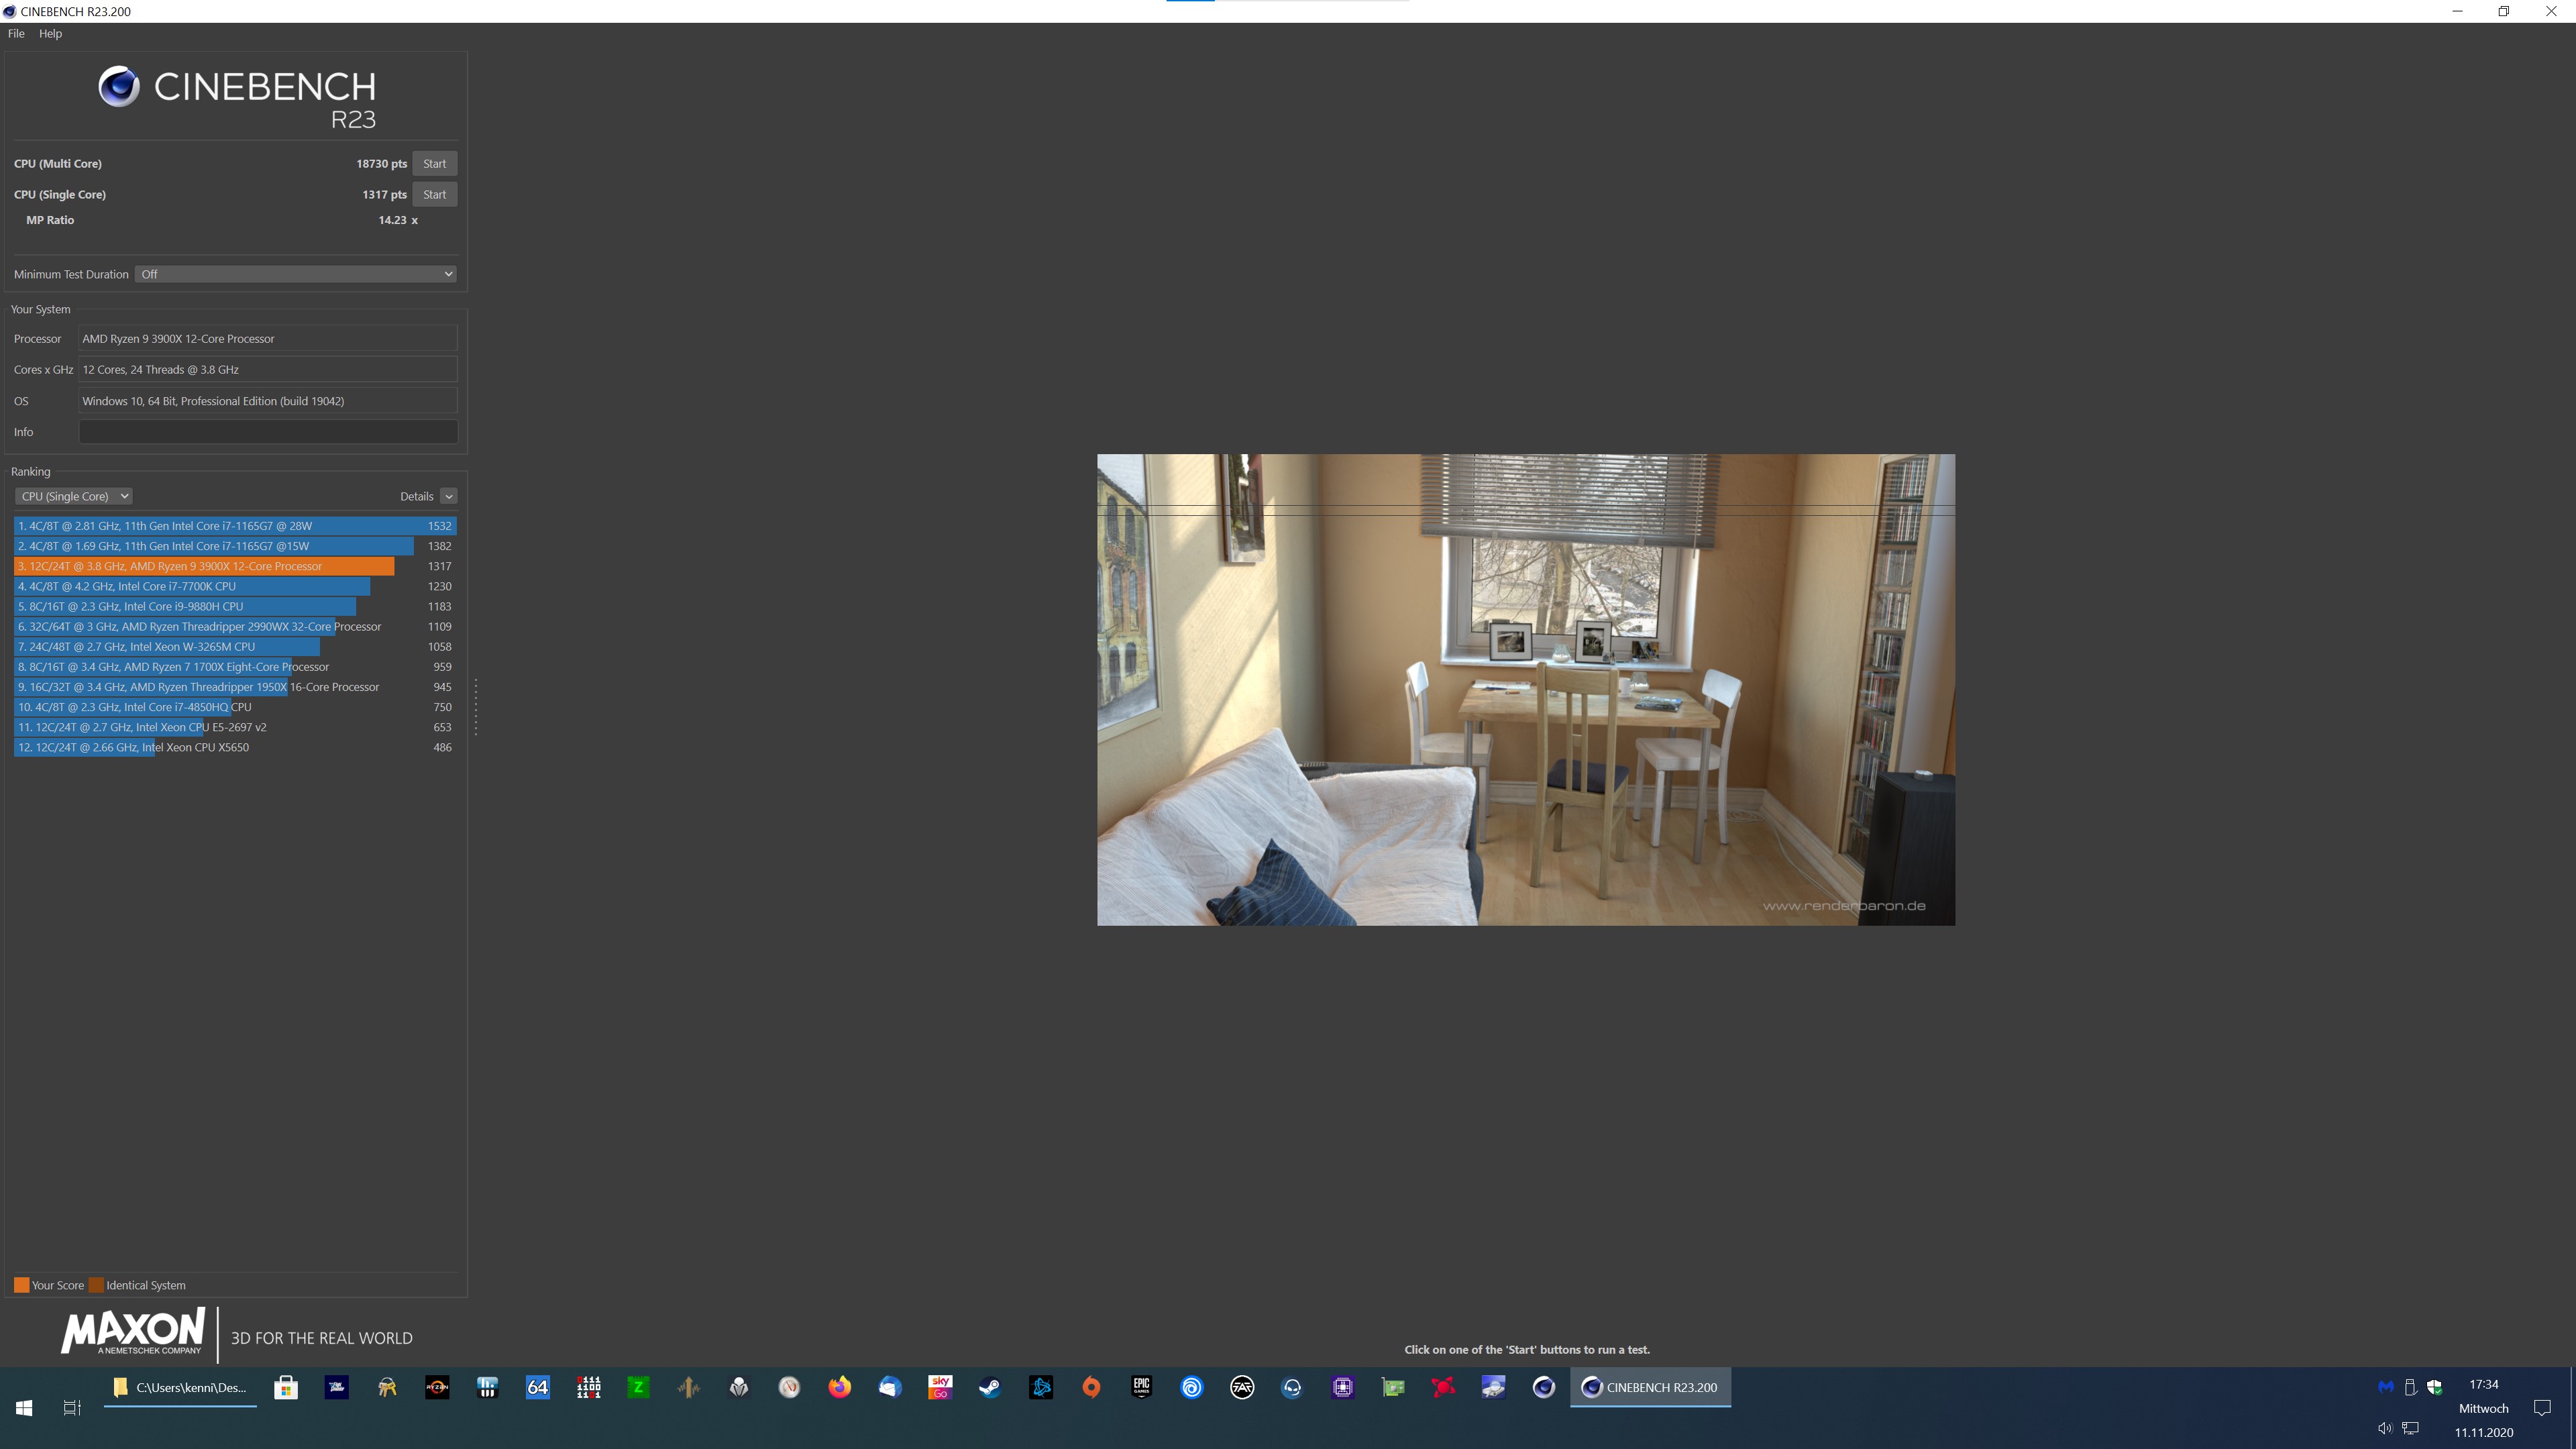Open the File menu

(16, 33)
